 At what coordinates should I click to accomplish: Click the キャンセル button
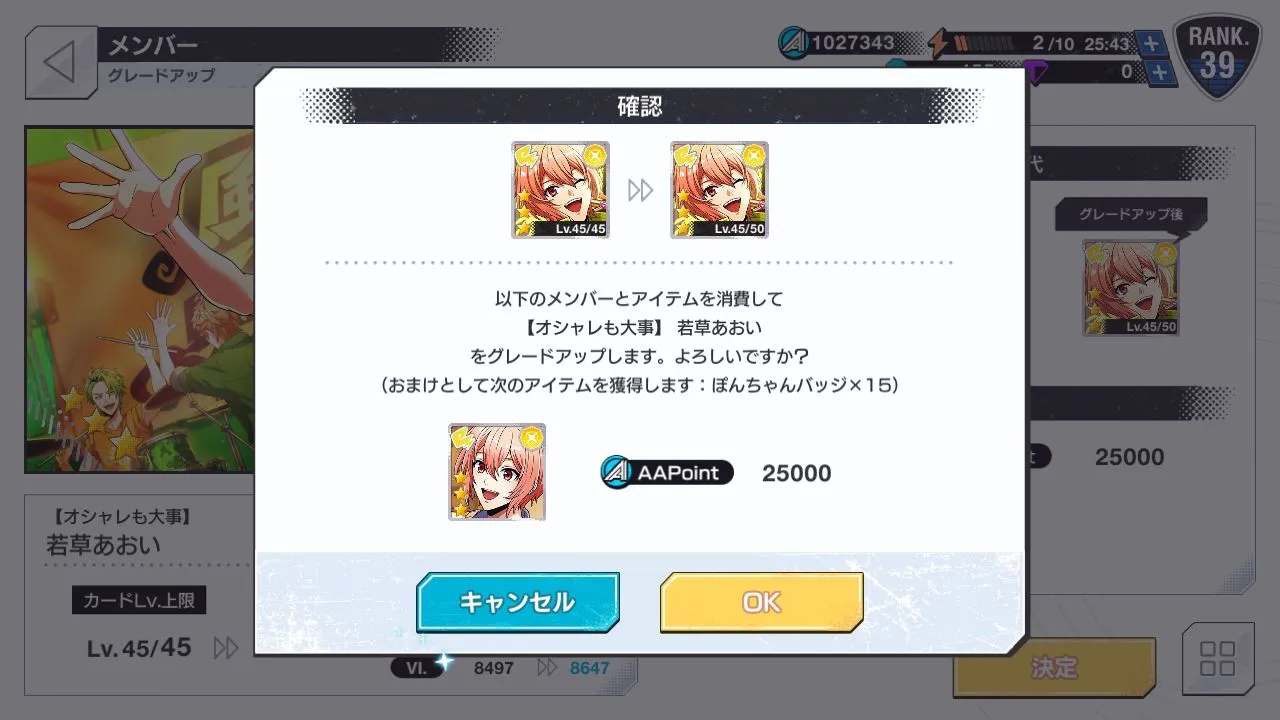pos(517,602)
